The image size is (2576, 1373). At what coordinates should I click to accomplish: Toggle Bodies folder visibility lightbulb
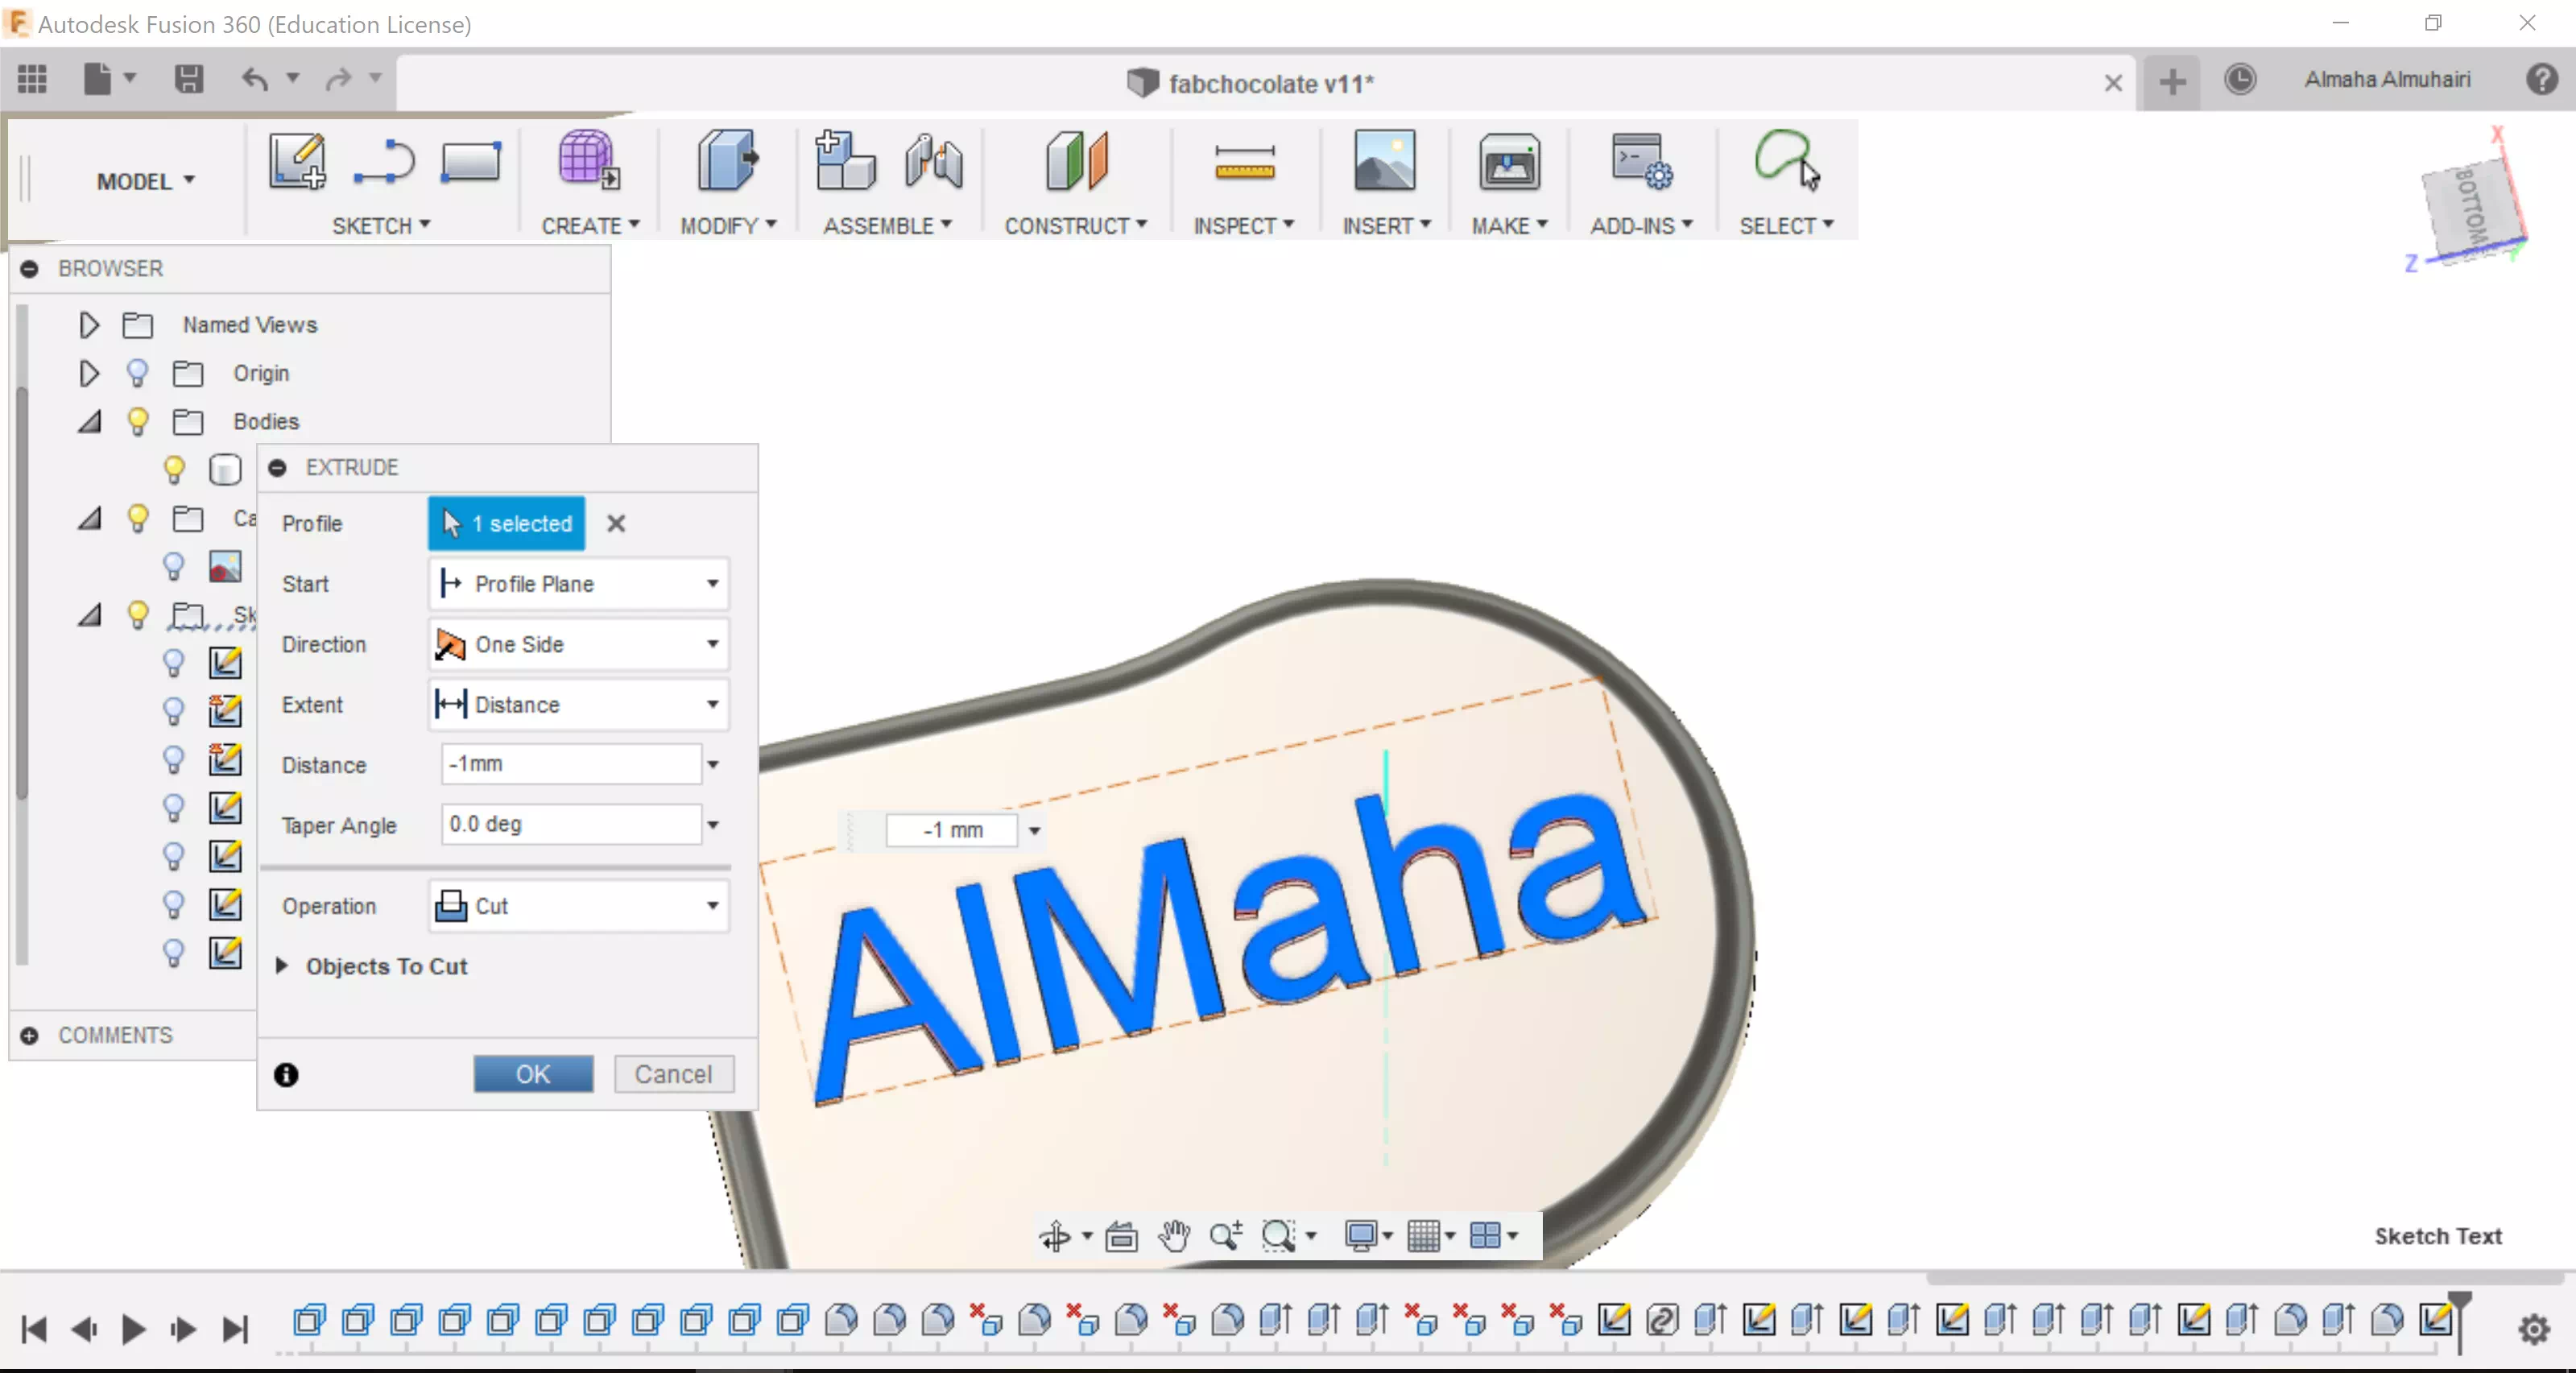(x=138, y=421)
